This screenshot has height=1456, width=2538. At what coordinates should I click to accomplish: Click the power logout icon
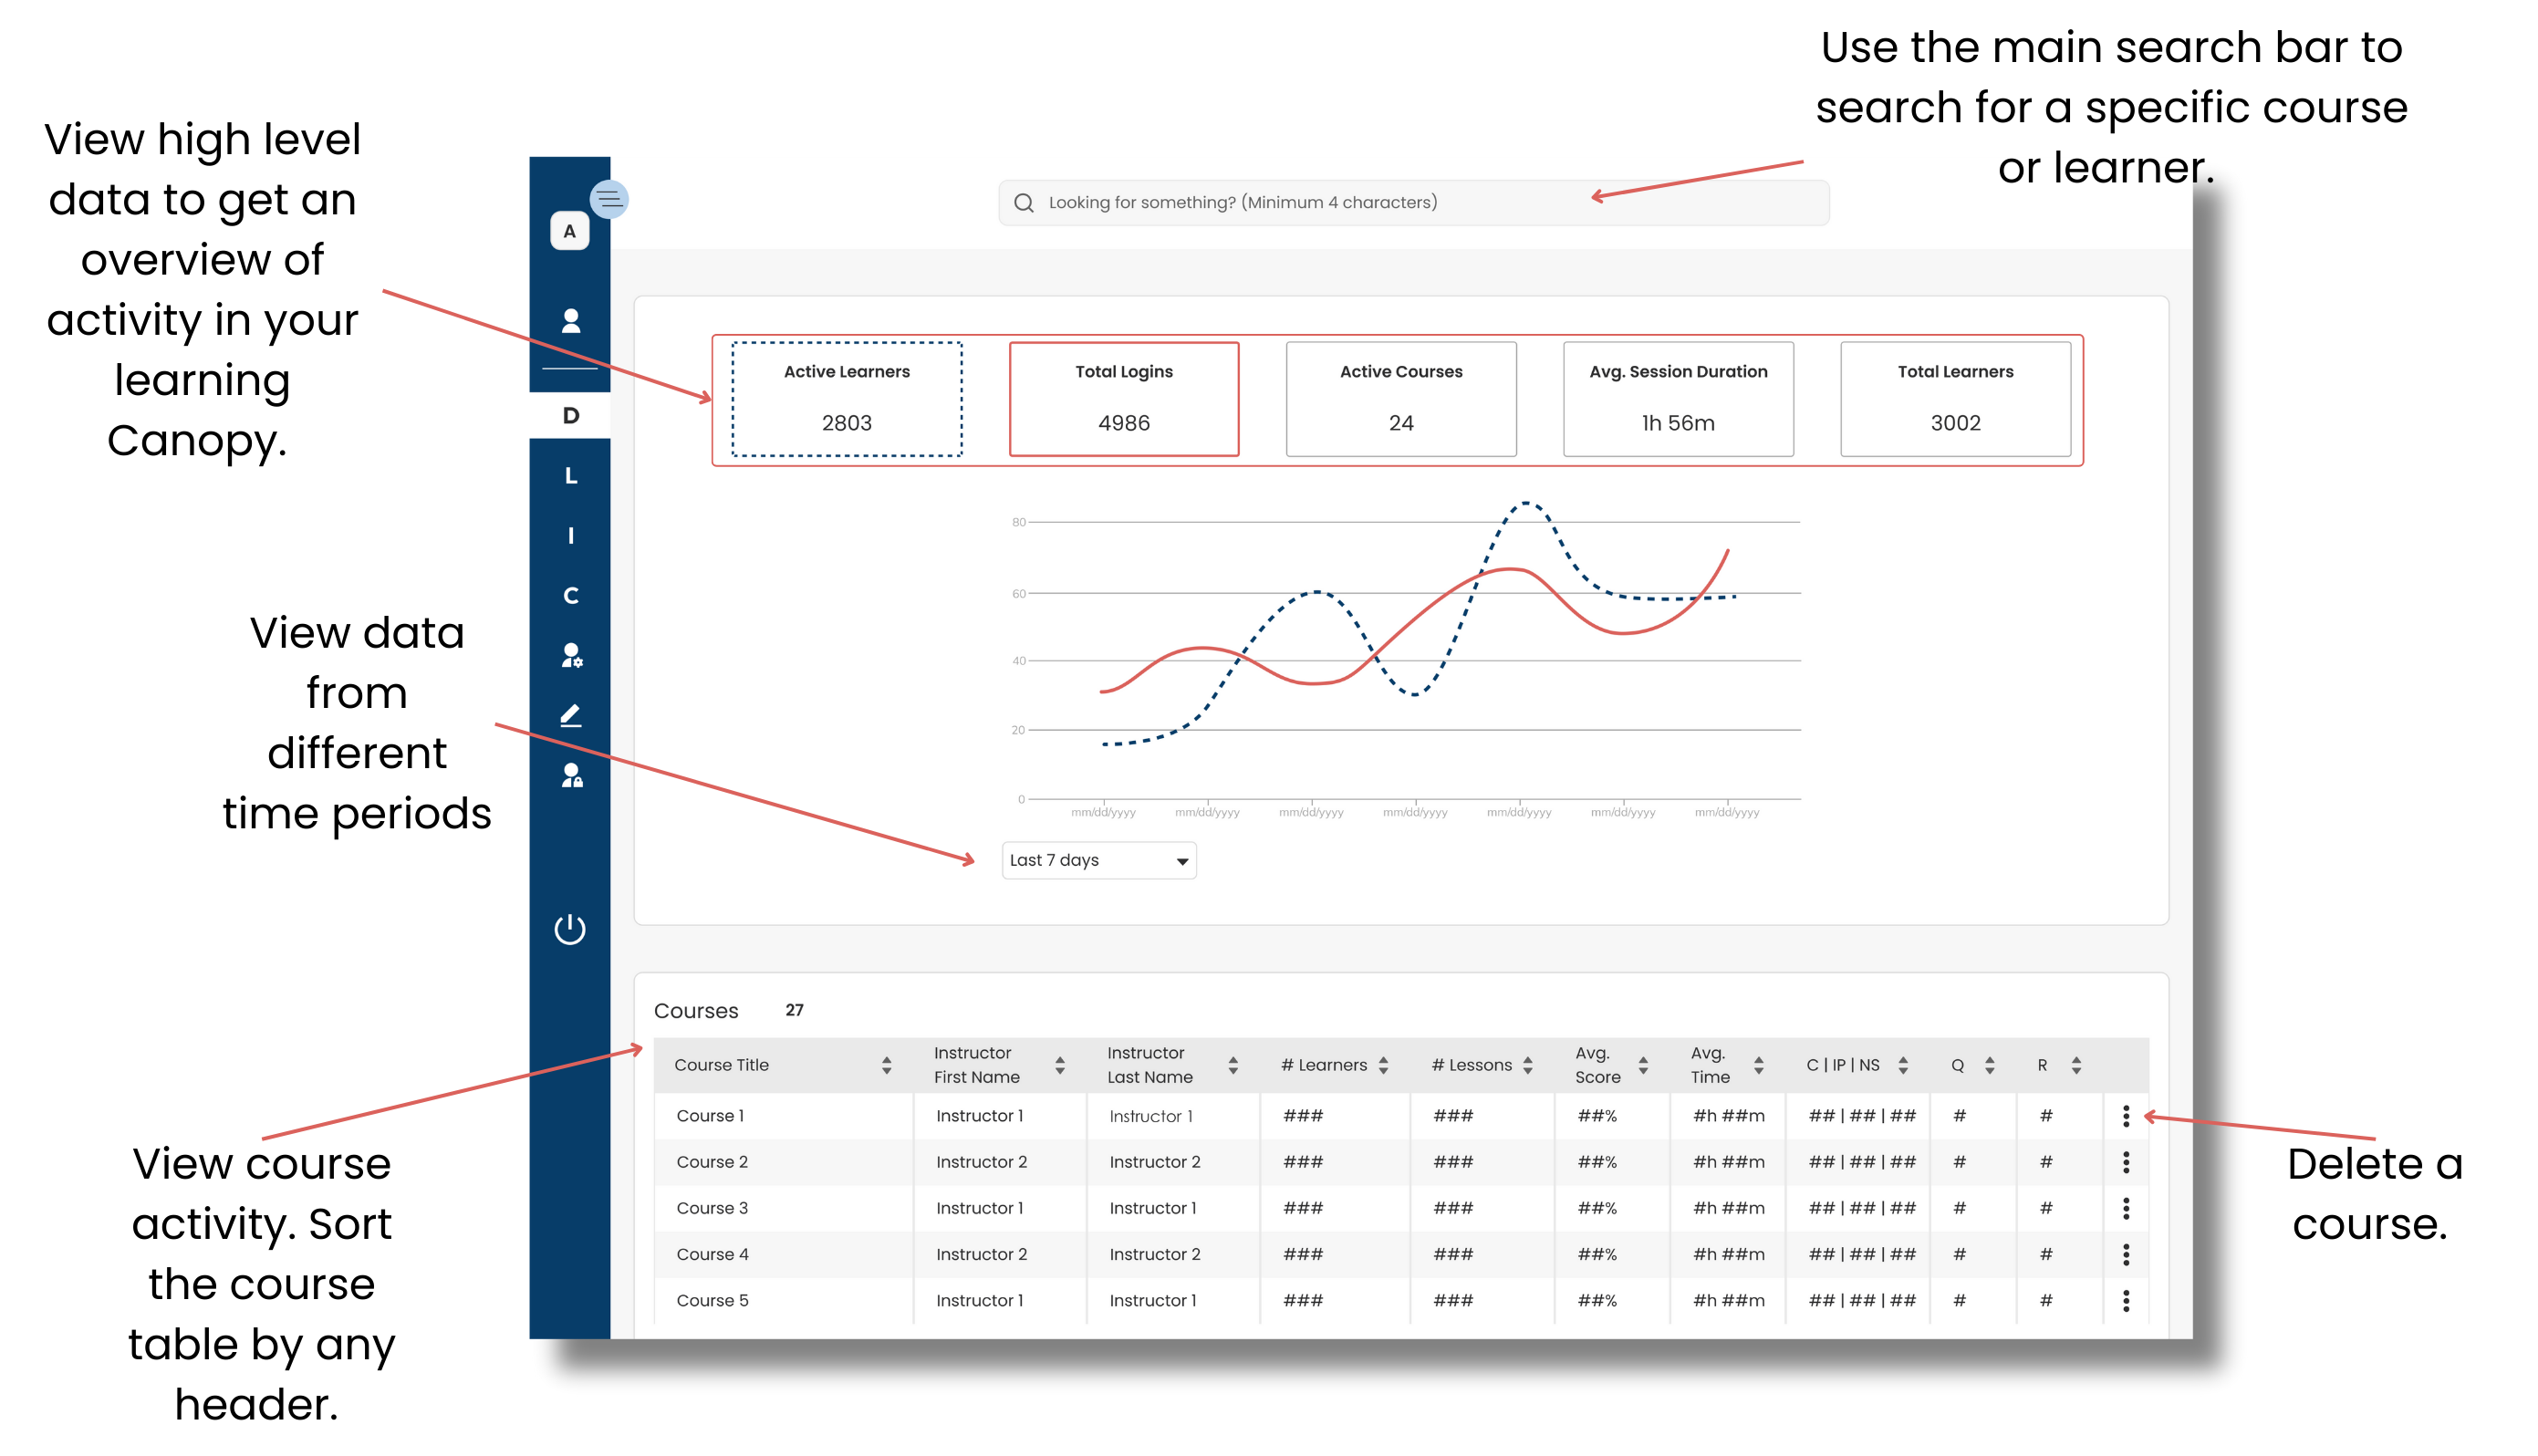pos(570,929)
